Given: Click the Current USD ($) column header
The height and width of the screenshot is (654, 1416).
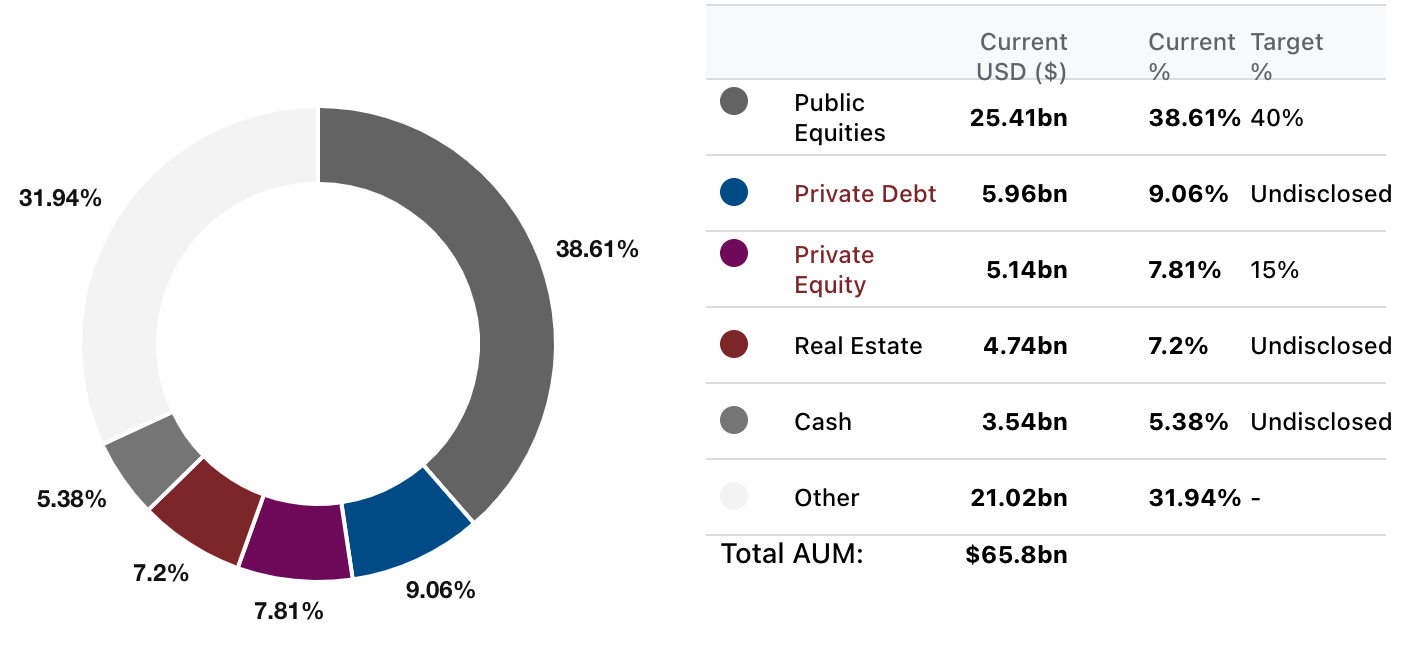Looking at the screenshot, I should 1022,57.
